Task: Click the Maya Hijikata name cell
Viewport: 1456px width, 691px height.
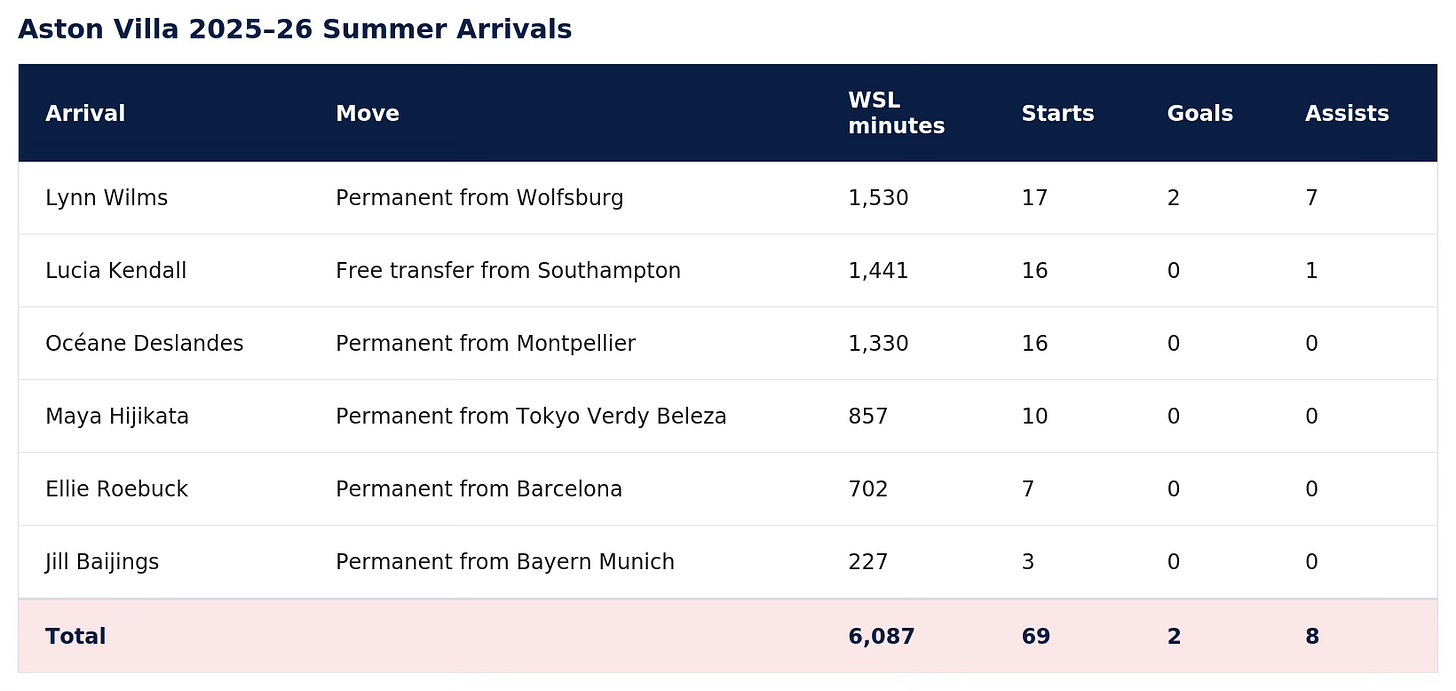Action: pos(117,417)
